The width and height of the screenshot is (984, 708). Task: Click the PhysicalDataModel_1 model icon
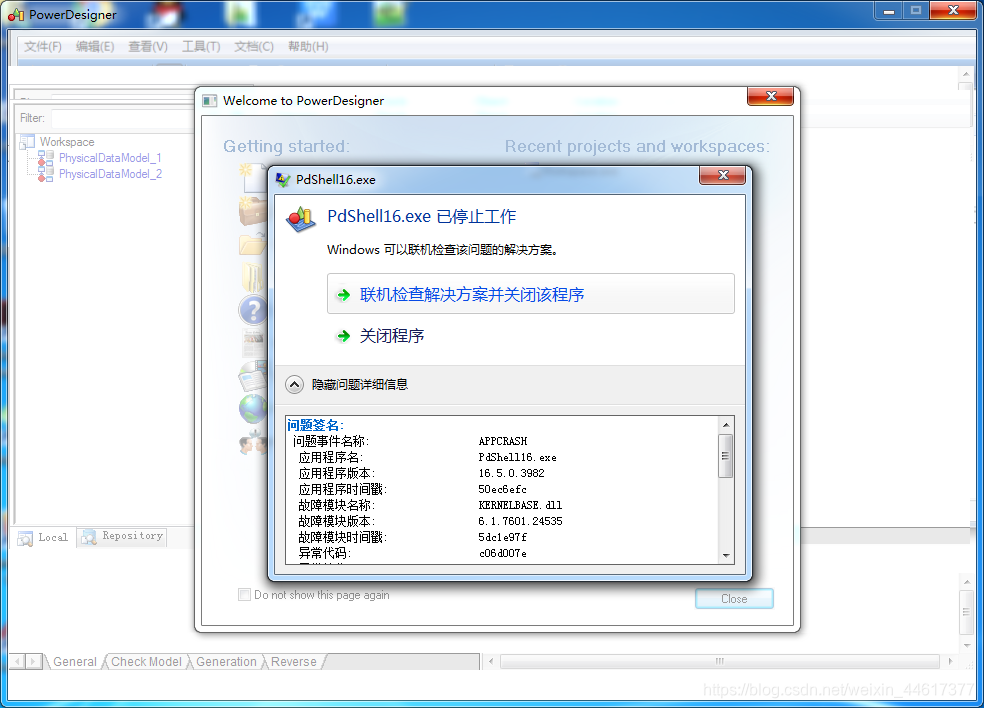45,158
